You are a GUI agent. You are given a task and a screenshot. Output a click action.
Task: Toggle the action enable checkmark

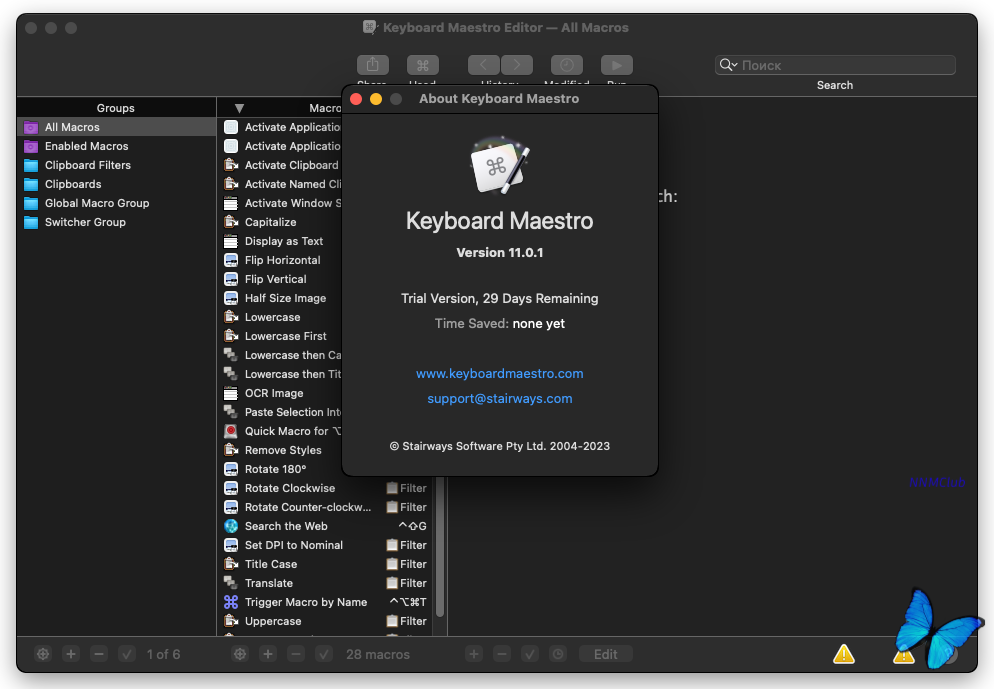530,654
